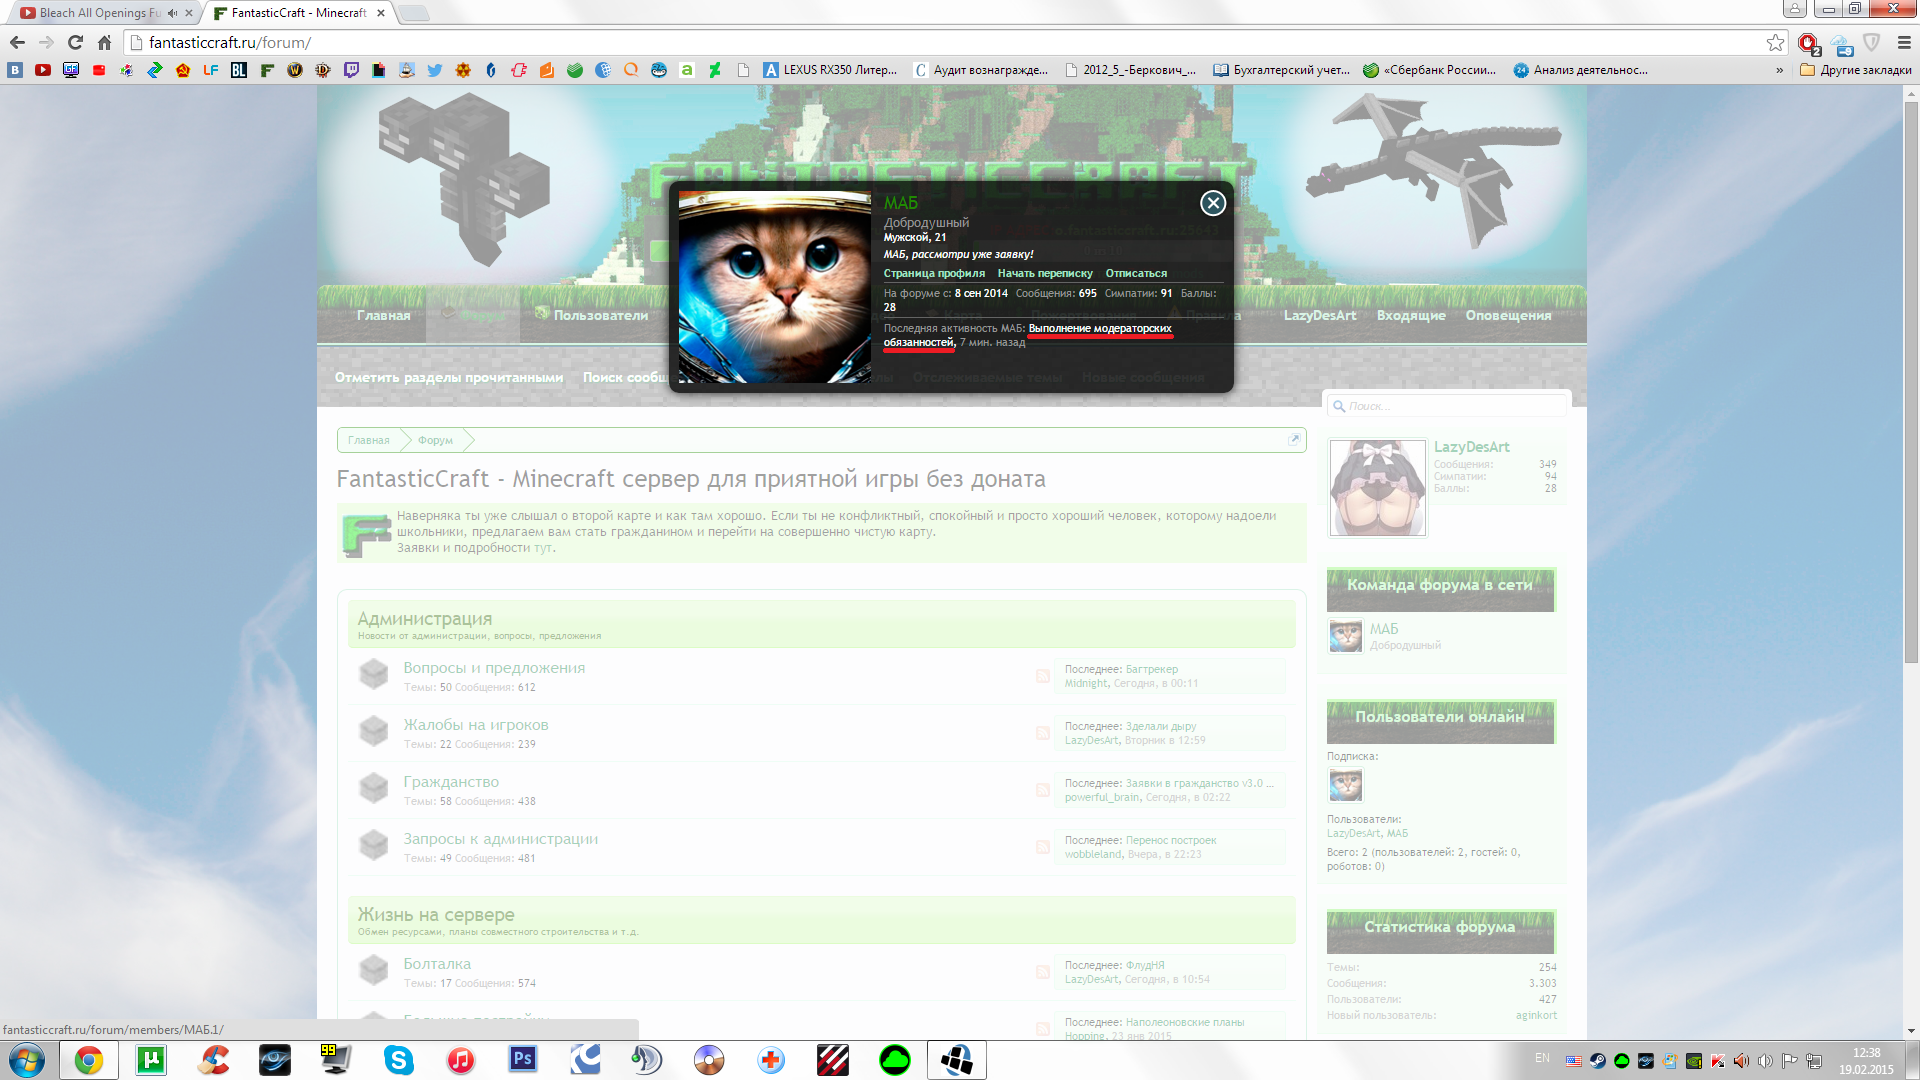Open breadcrumb jump icon at right end
Image resolution: width=1920 pixels, height=1080 pixels.
[x=1294, y=439]
